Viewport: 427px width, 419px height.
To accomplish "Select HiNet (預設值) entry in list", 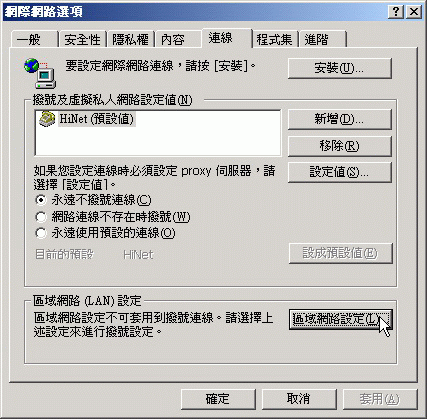I will click(x=97, y=119).
